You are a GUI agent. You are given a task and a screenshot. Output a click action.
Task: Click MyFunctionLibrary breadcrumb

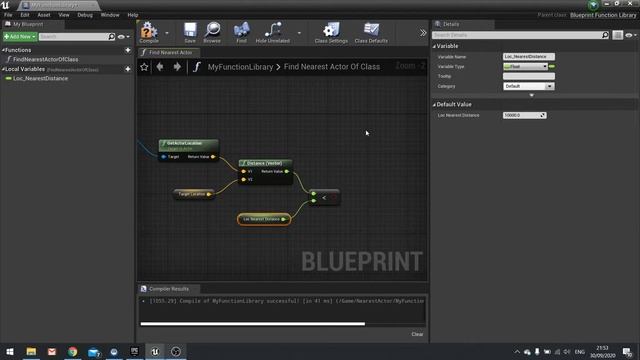tap(240, 67)
